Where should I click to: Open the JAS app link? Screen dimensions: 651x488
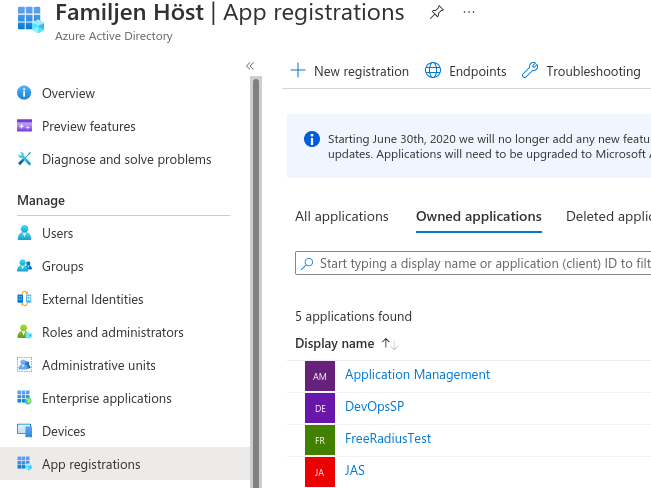355,471
